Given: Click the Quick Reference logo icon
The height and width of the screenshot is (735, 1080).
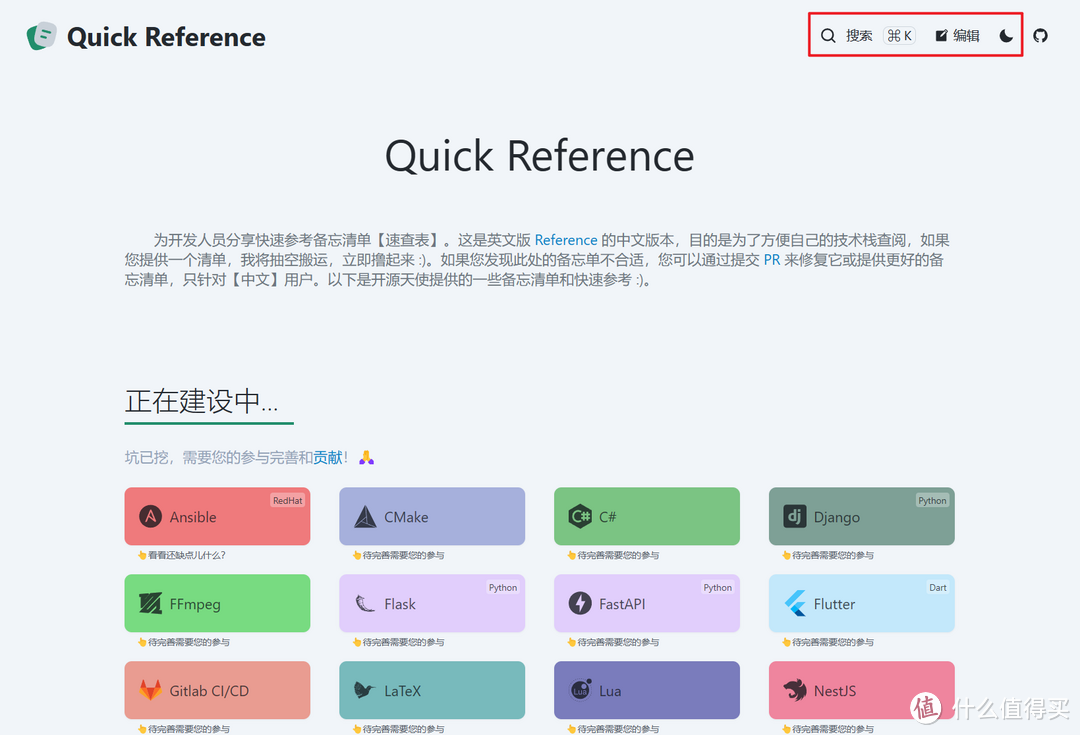Looking at the screenshot, I should (x=41, y=36).
